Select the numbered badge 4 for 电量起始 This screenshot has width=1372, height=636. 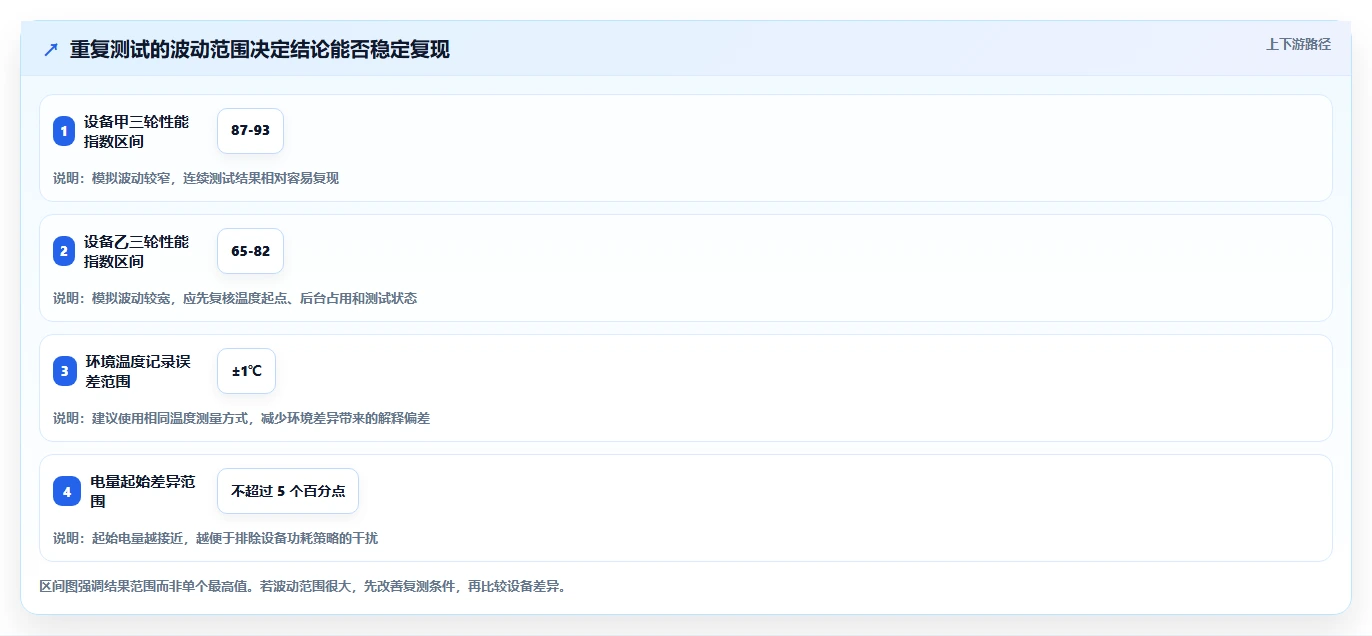click(x=67, y=491)
